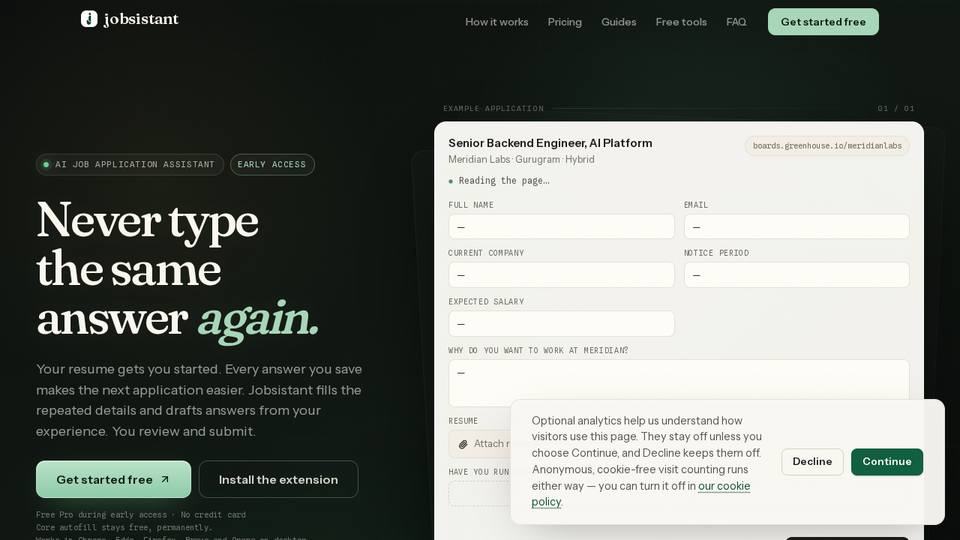Click the hero Get started free button

[x=113, y=479]
